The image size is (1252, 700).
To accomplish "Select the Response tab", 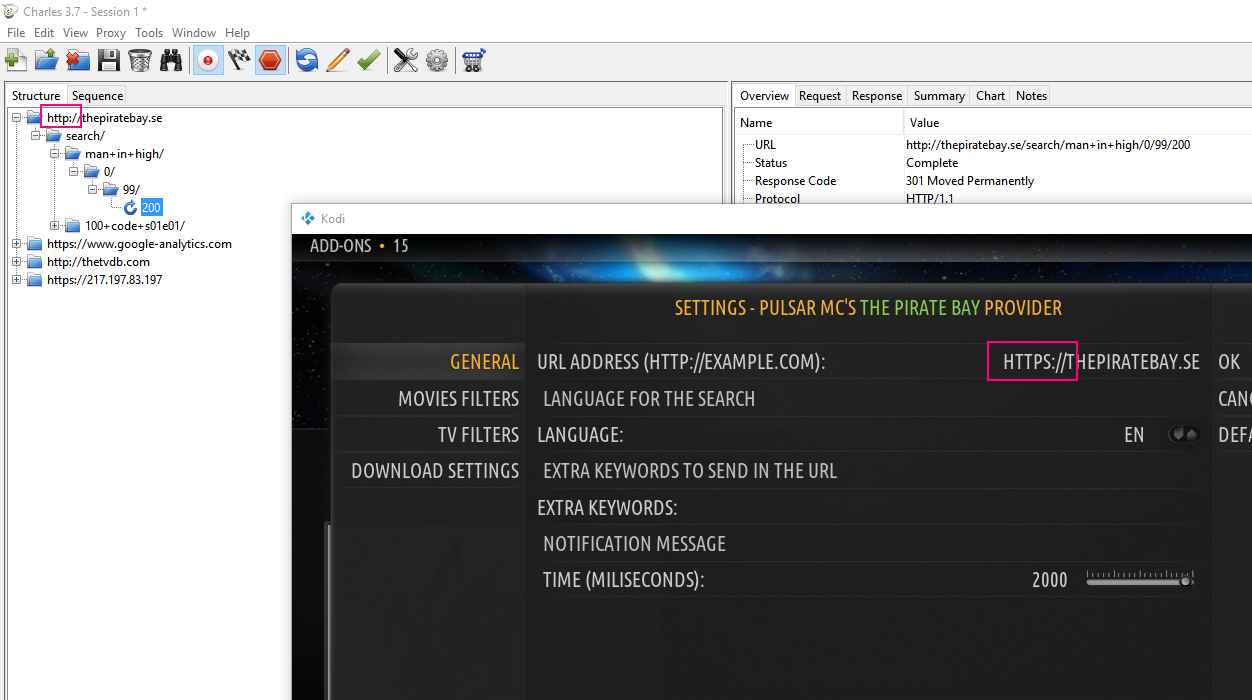I will pos(877,96).
